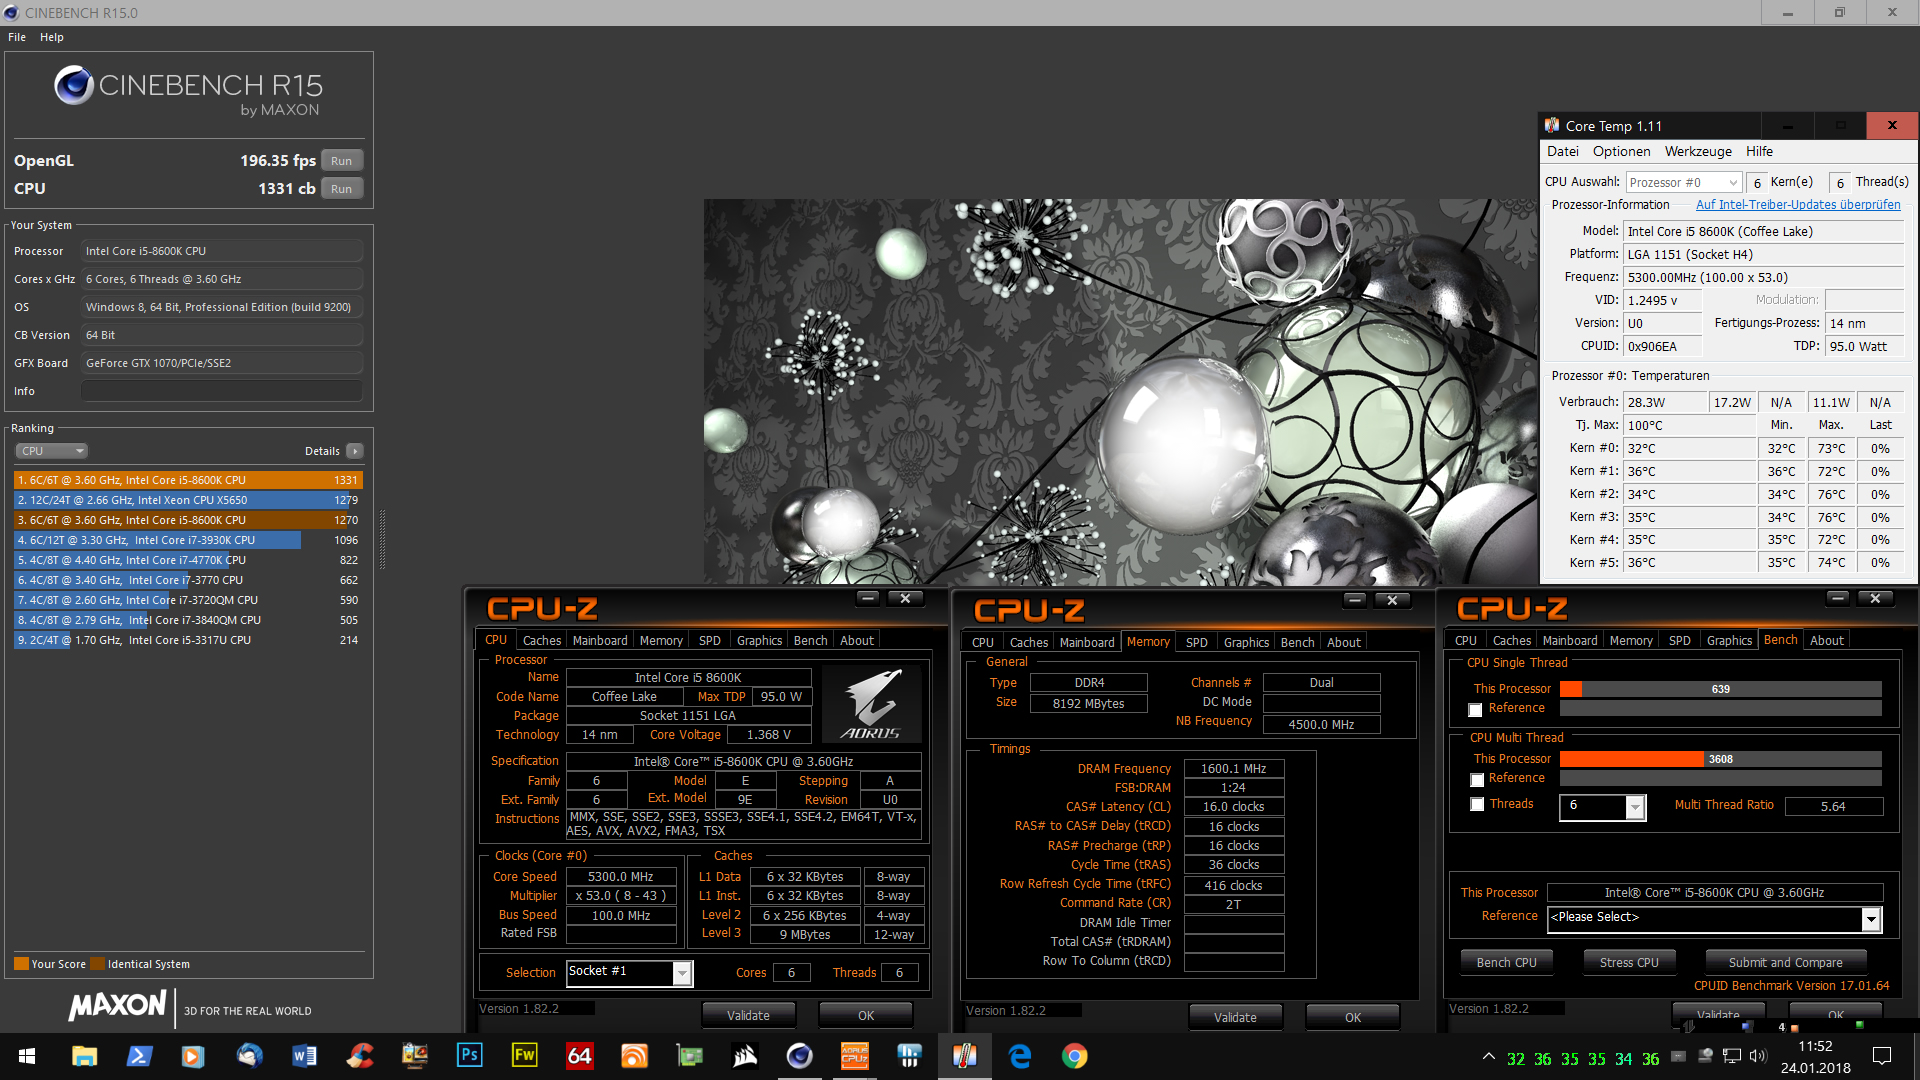Open the network tray icon
1920x1080 pixels.
coord(1732,1056)
